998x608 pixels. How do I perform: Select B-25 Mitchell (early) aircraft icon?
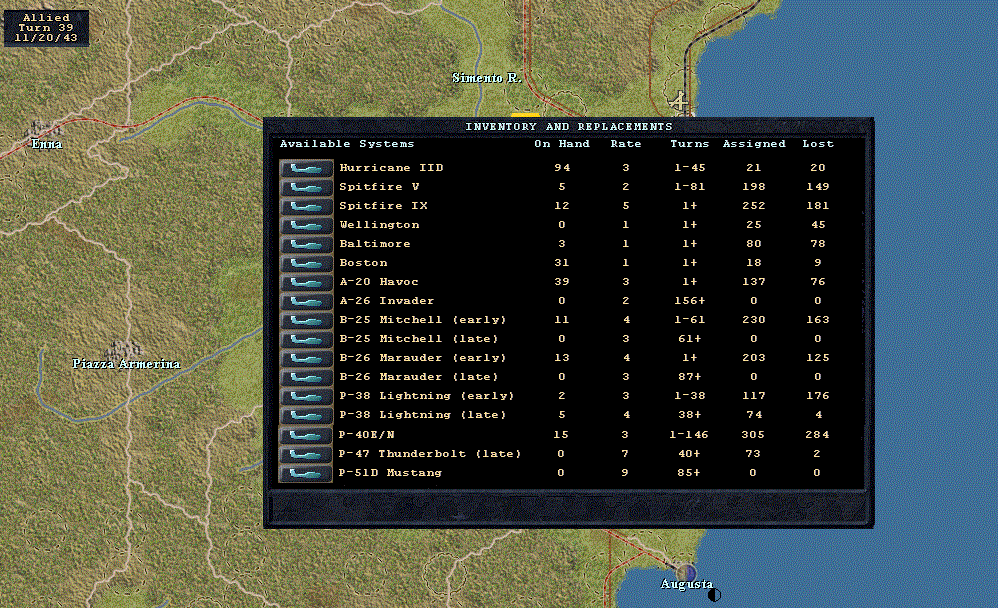click(306, 320)
